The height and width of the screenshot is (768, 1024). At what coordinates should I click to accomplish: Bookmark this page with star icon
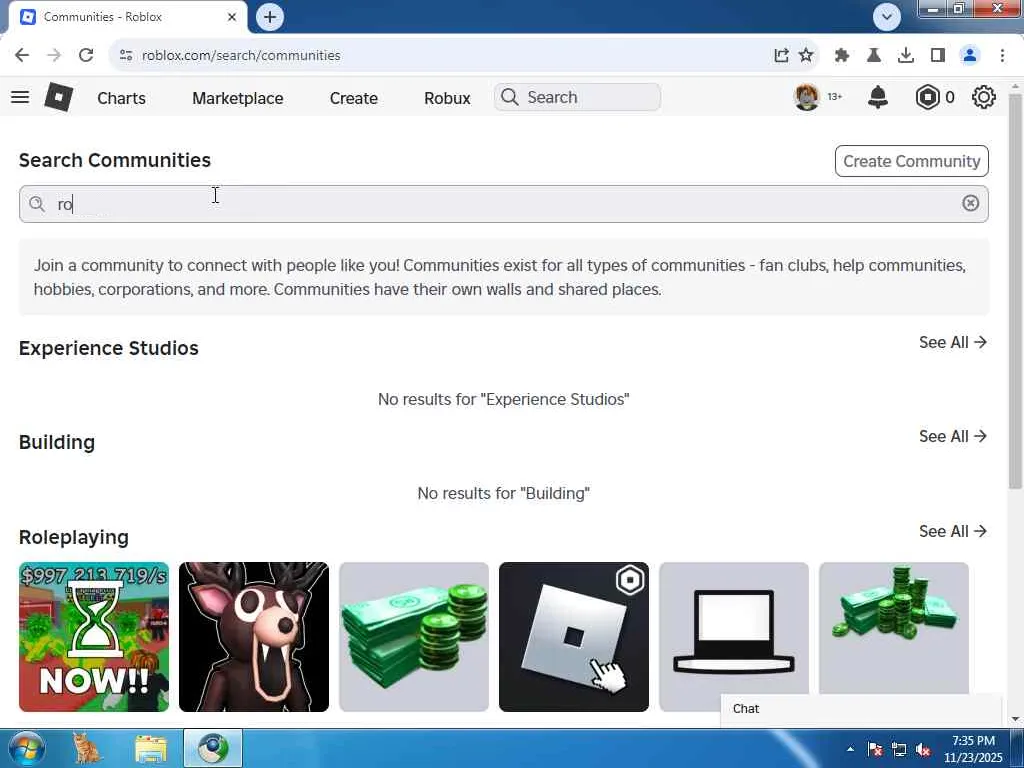pos(807,56)
